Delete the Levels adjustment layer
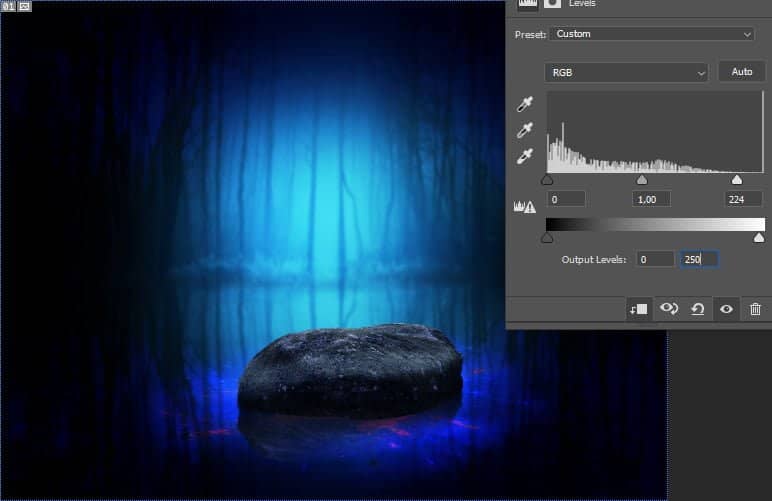772x501 pixels. (755, 310)
